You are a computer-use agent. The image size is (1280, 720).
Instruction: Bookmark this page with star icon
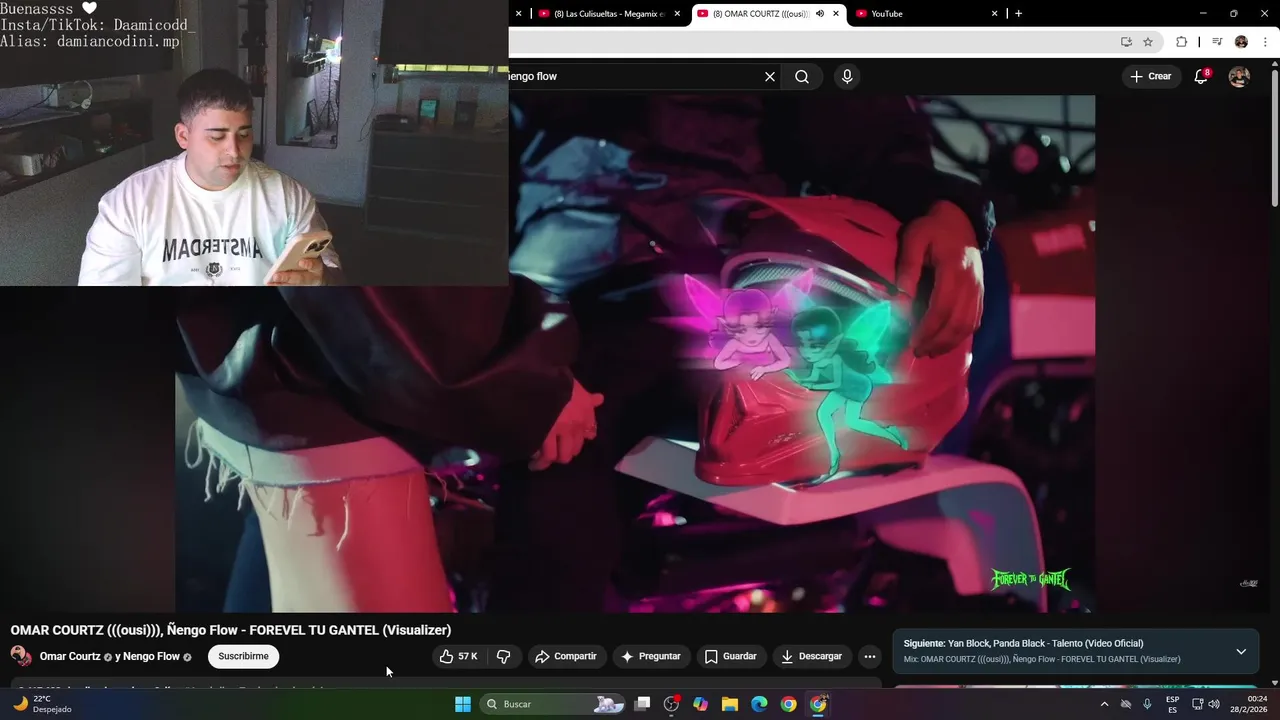click(1148, 42)
